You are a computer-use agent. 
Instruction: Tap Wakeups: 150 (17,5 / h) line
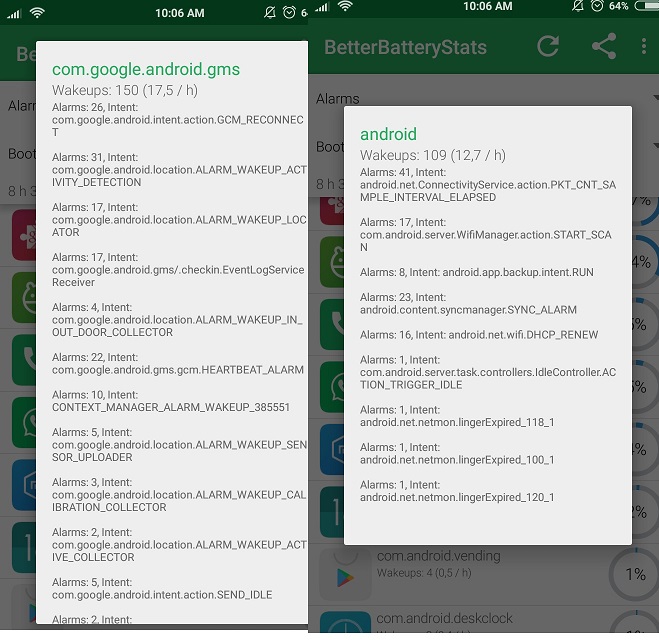tap(125, 90)
